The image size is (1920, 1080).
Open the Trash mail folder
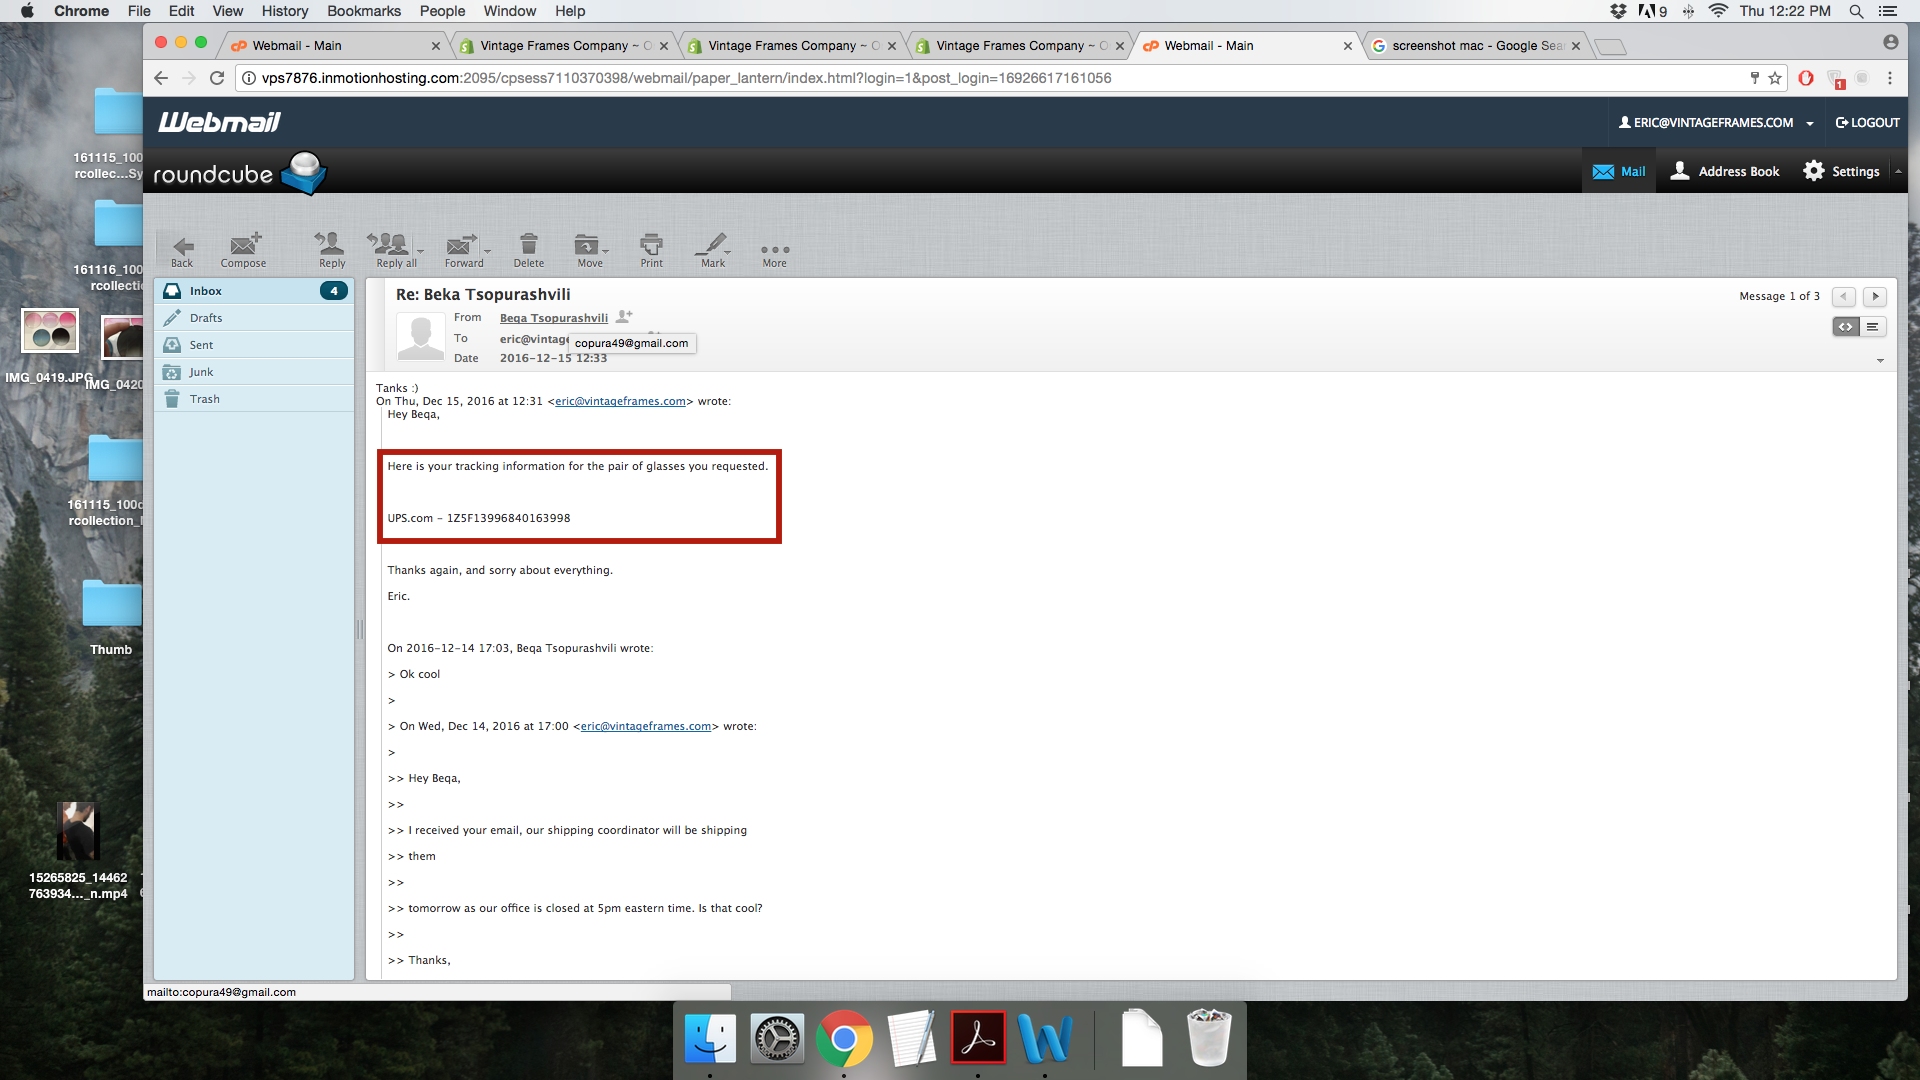[x=254, y=399]
